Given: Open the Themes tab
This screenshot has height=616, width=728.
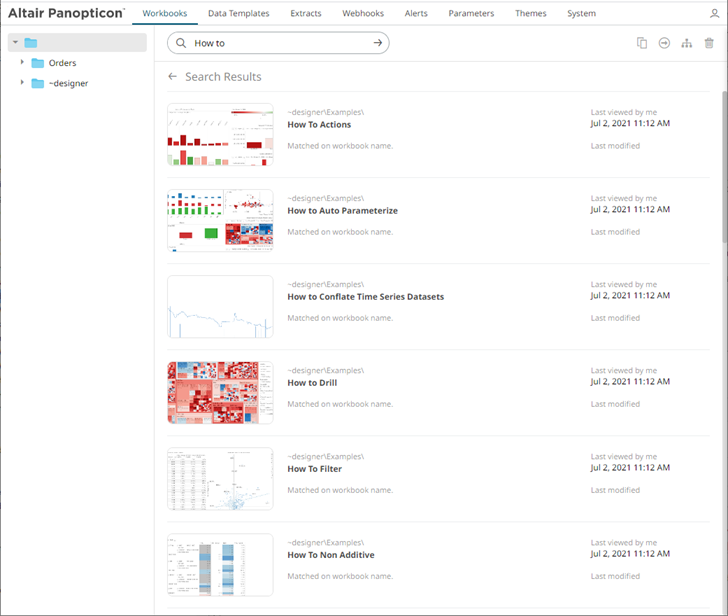Looking at the screenshot, I should coord(530,14).
